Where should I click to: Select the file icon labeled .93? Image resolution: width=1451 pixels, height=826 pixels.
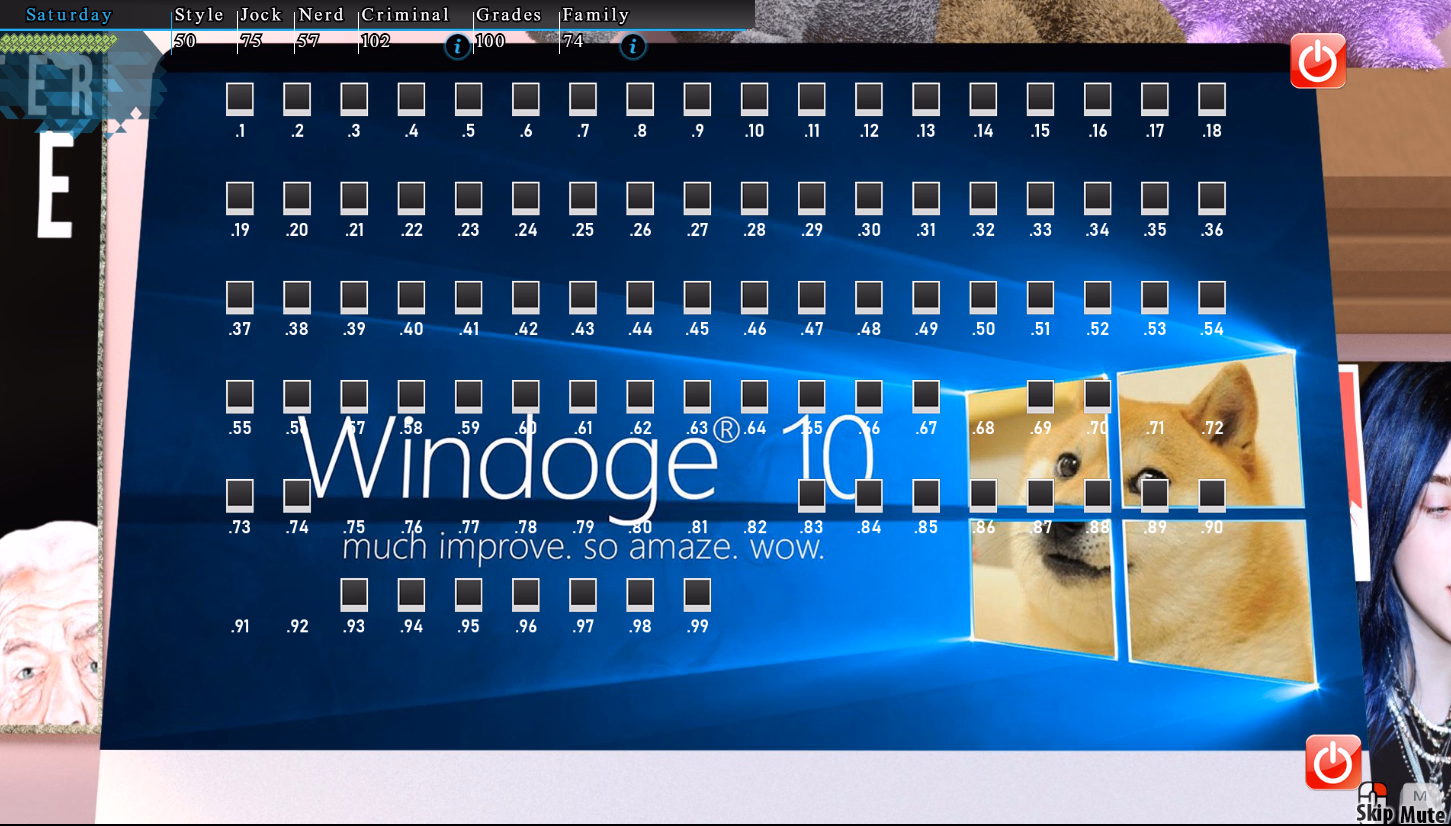pyautogui.click(x=354, y=595)
